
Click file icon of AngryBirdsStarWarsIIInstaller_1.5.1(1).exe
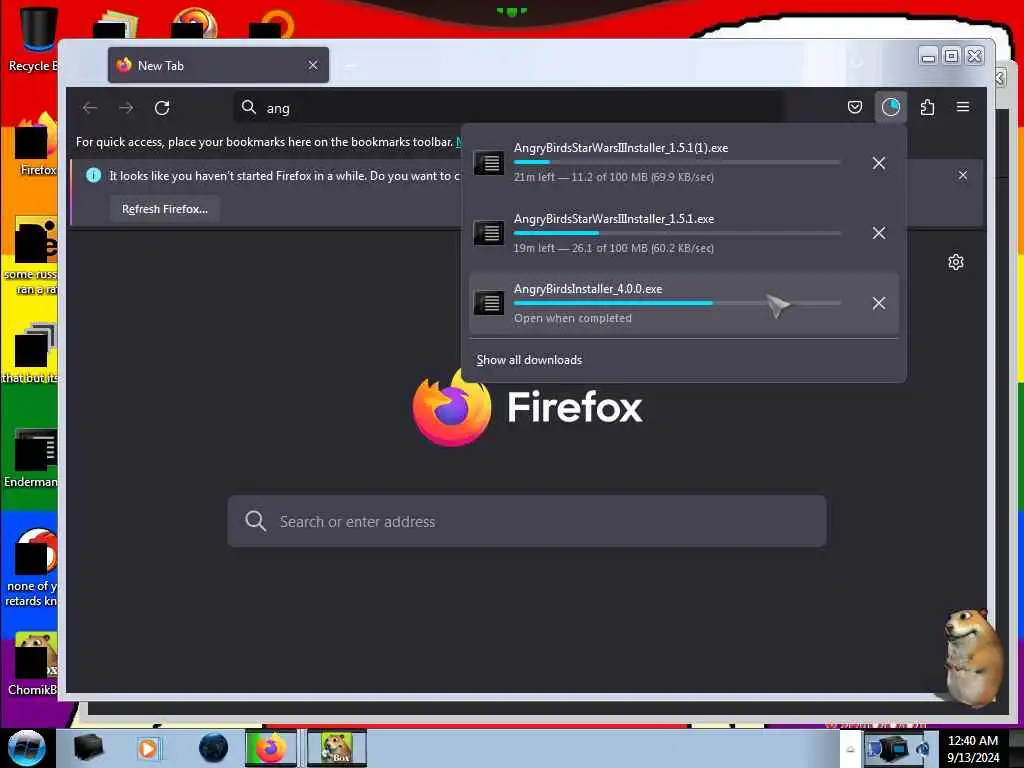488,163
